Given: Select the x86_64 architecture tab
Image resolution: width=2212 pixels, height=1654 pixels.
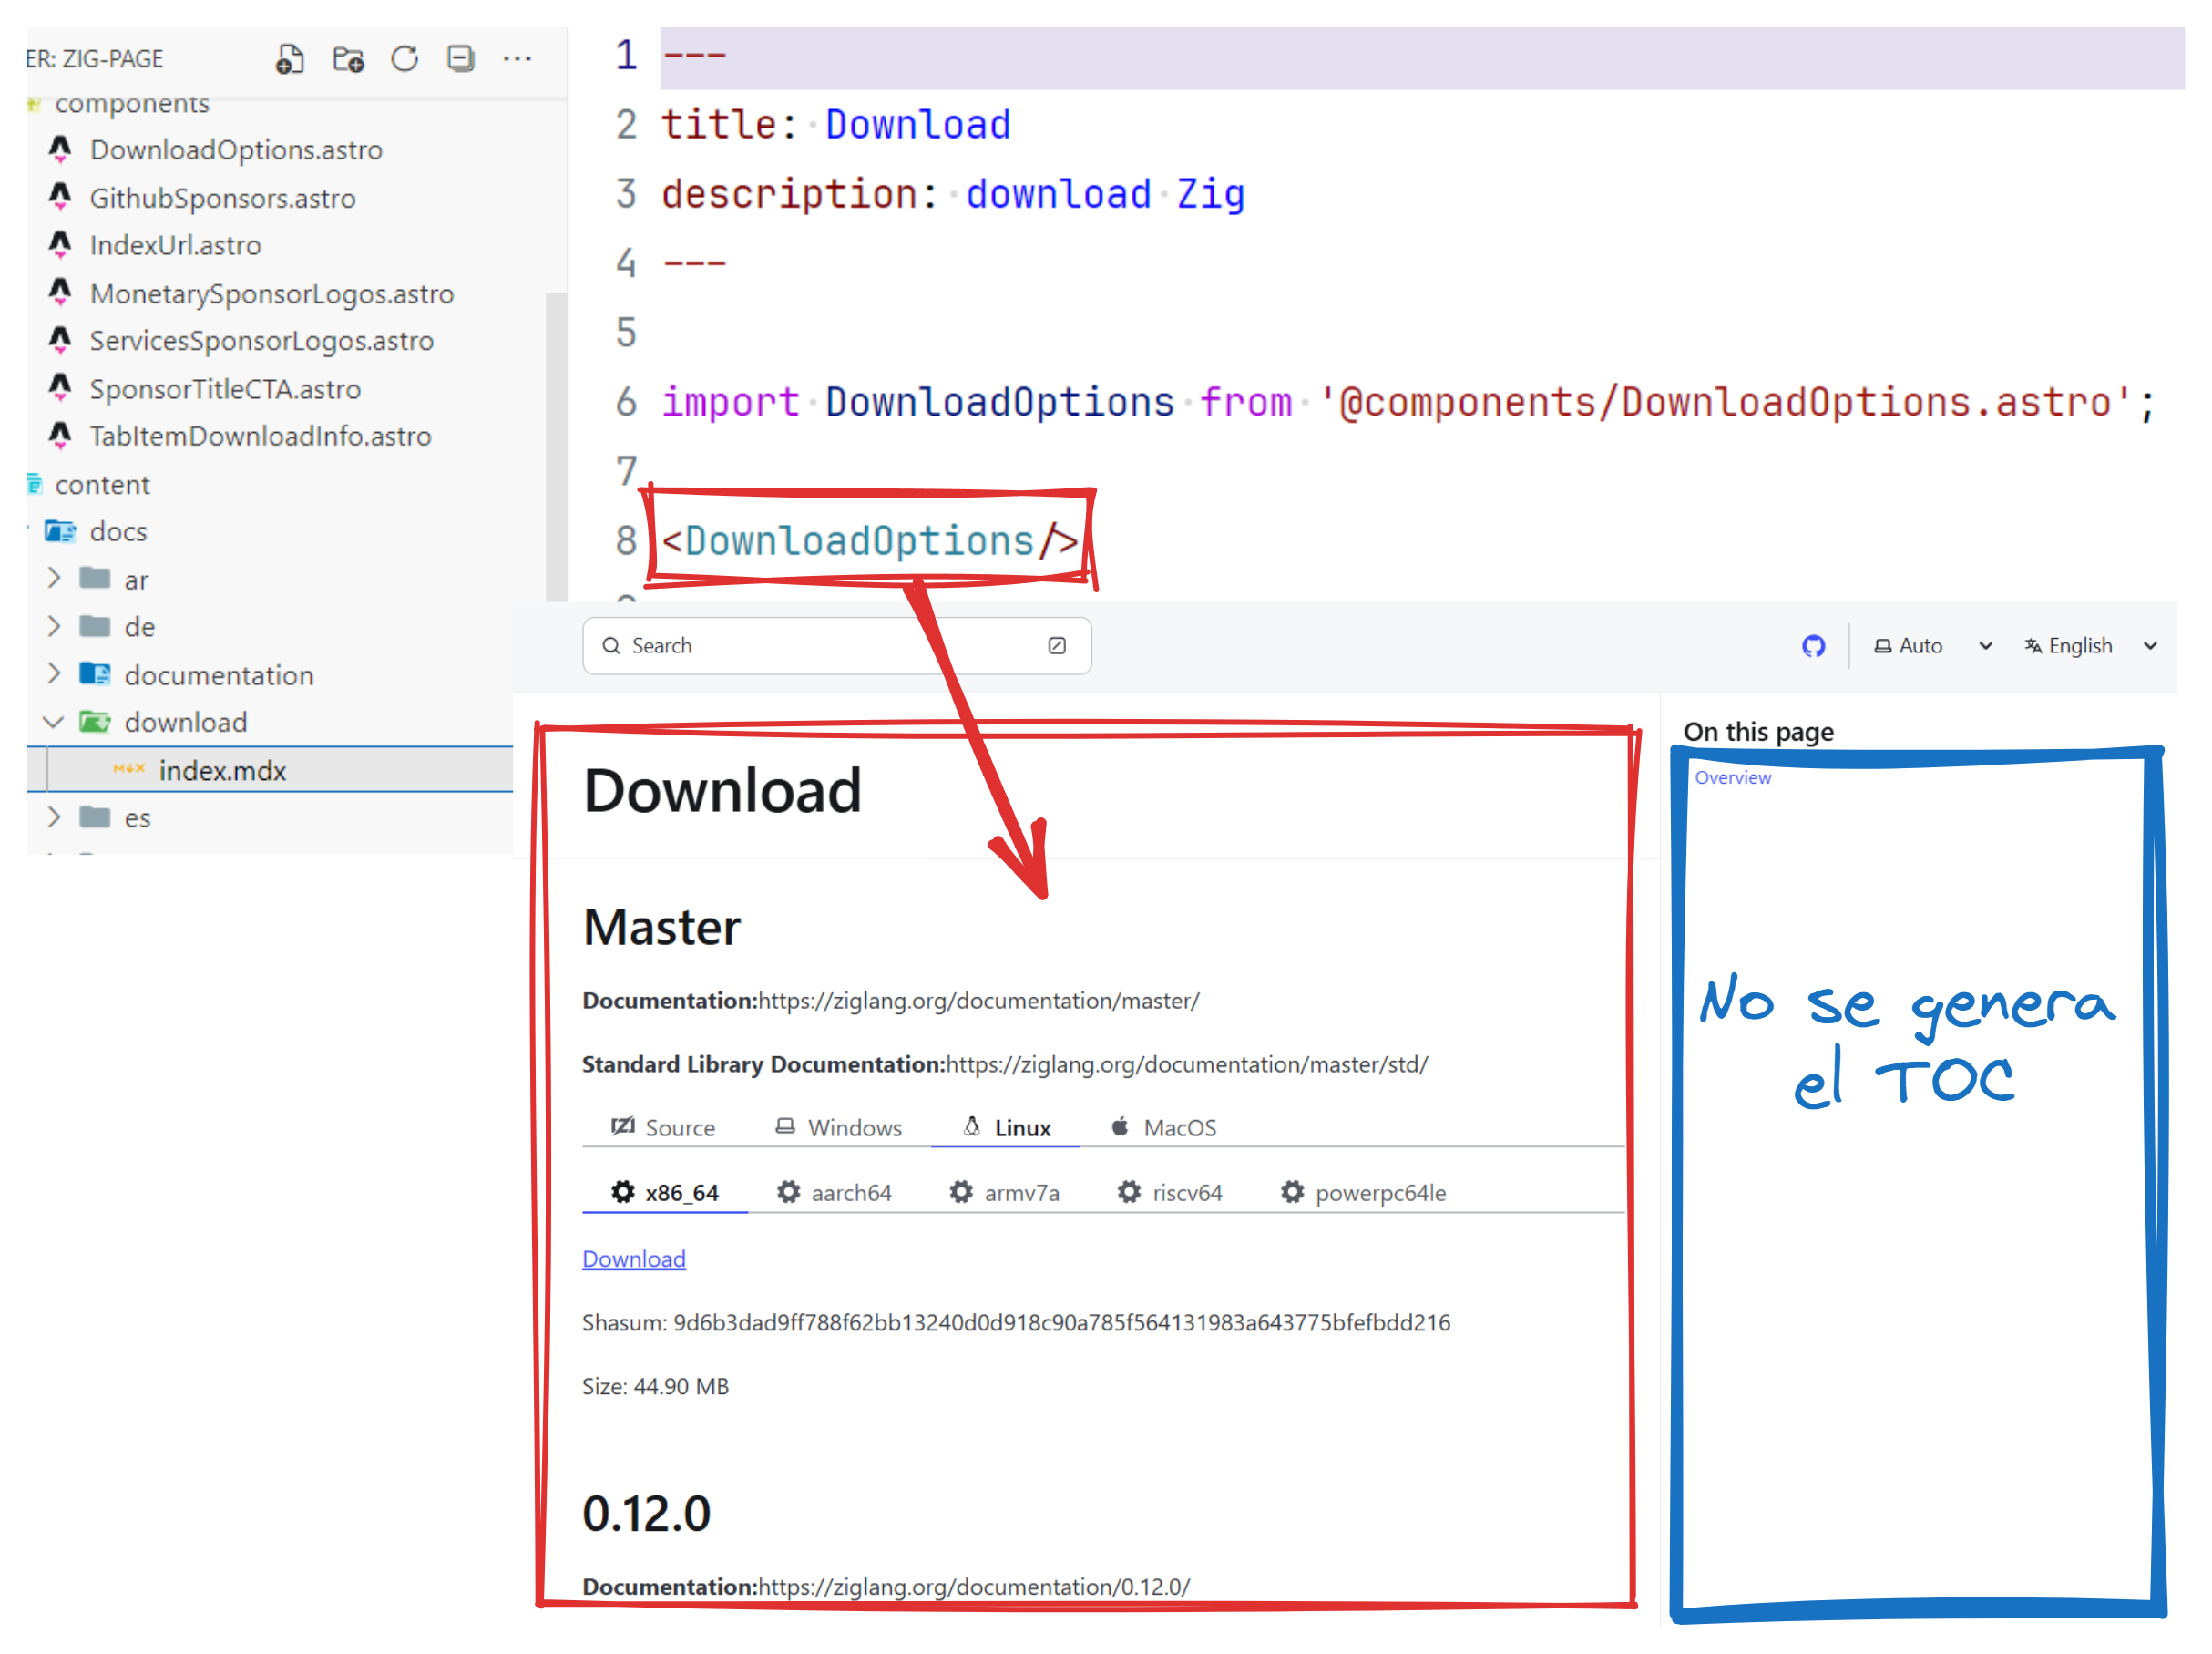Looking at the screenshot, I should (665, 1192).
